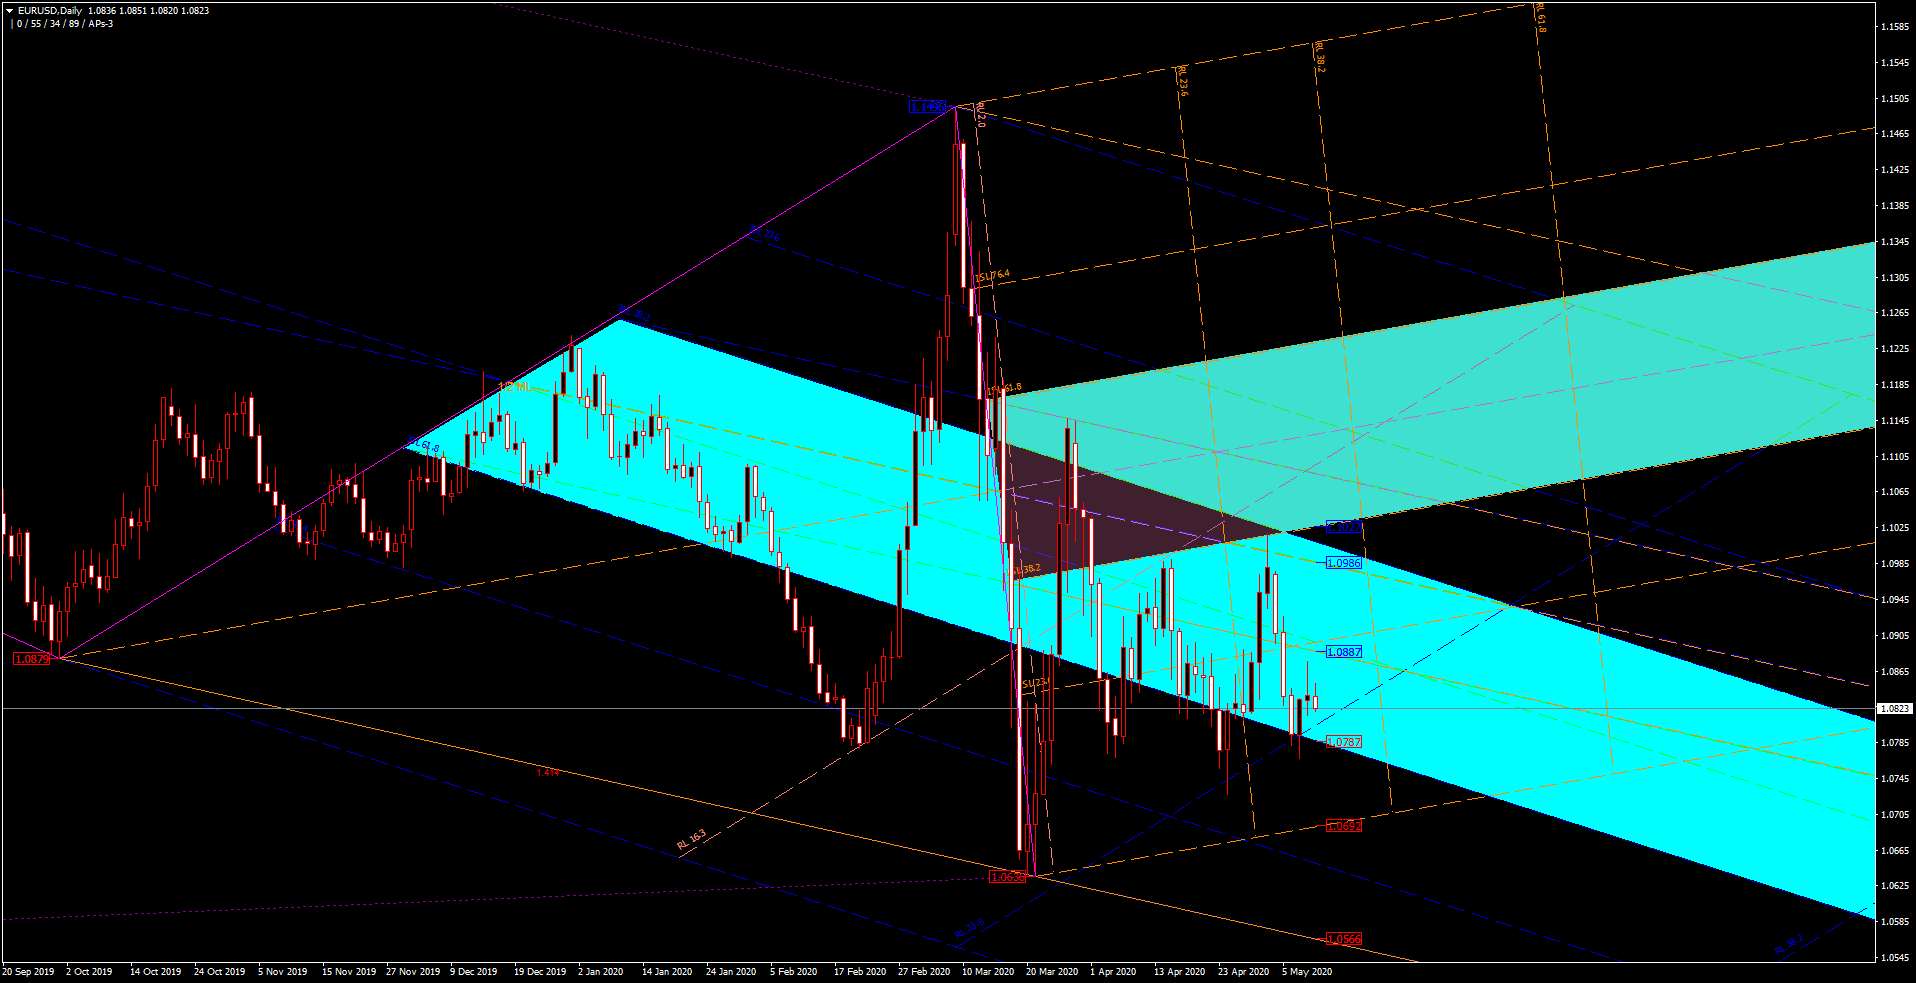The width and height of the screenshot is (1916, 983).
Task: Click the 14 Jan 2020 date on the time axis
Action: click(667, 972)
